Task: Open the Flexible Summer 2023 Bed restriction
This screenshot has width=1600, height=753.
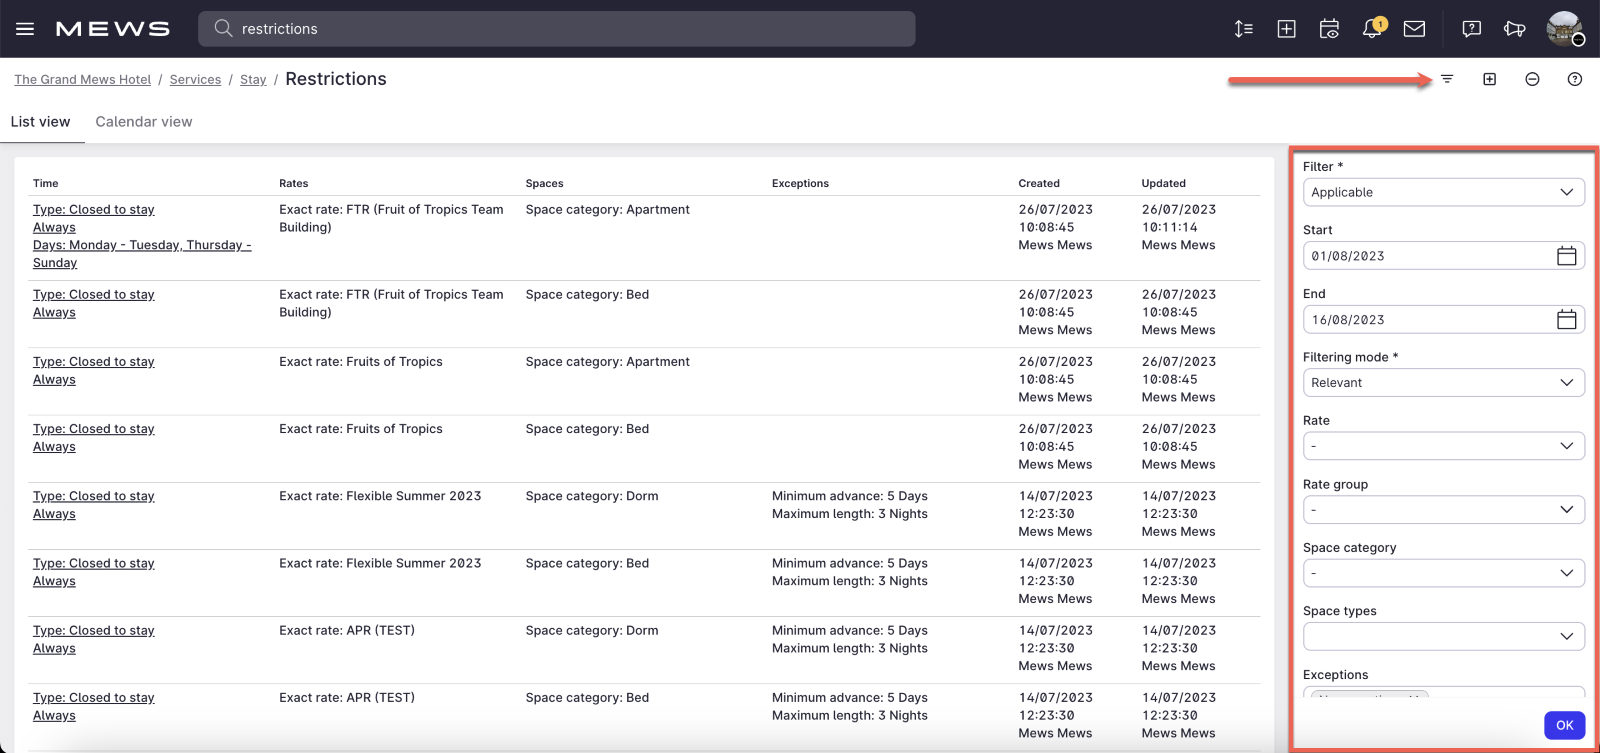Action: click(94, 564)
